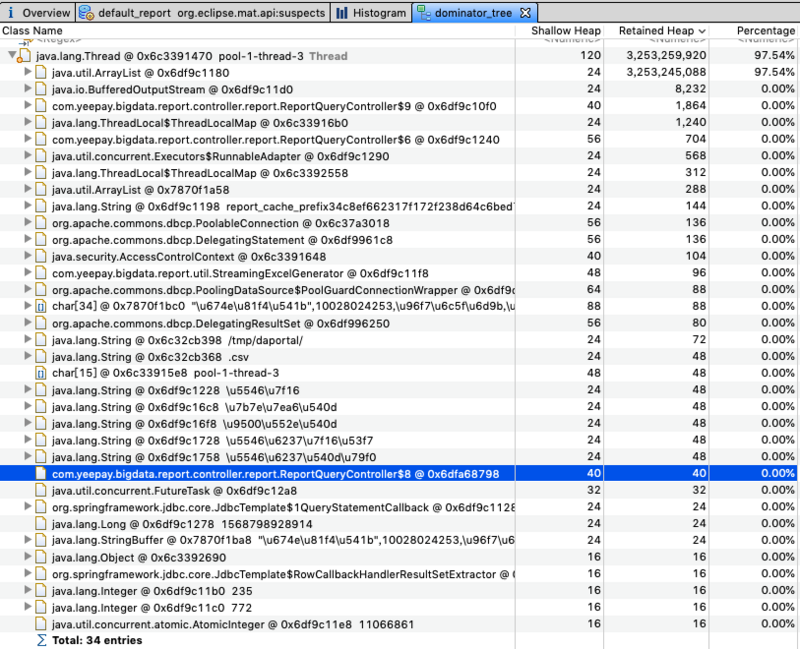Expand the ReportQueryController$6 node

pos(28,139)
